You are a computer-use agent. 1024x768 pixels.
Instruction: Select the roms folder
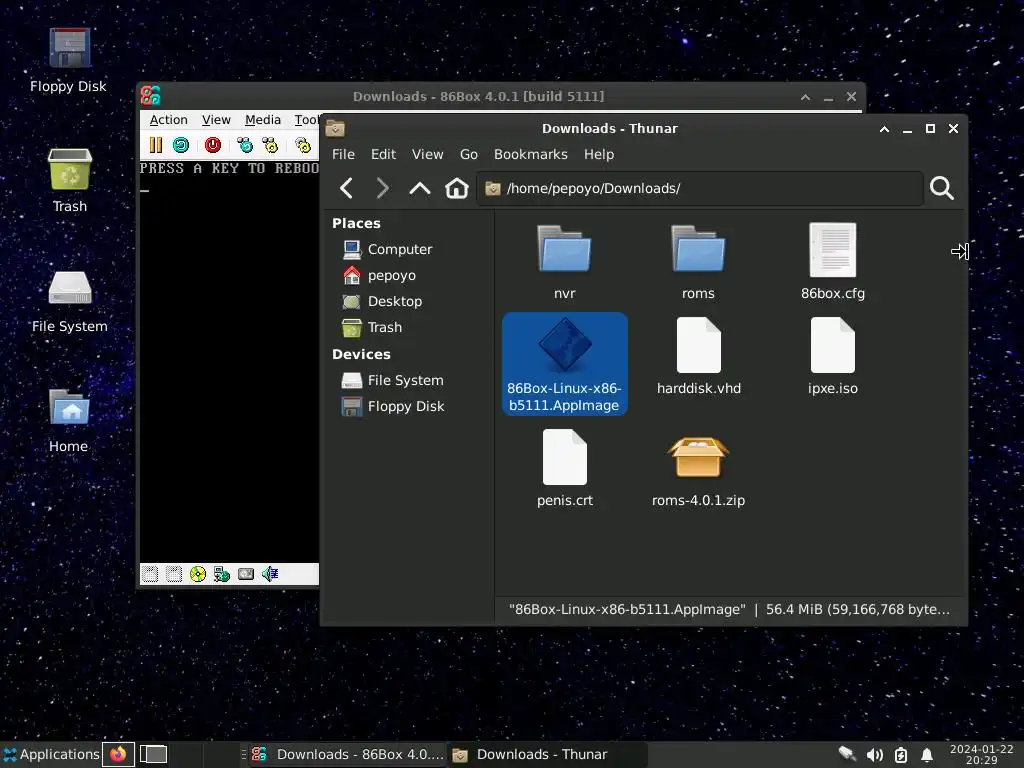point(698,263)
